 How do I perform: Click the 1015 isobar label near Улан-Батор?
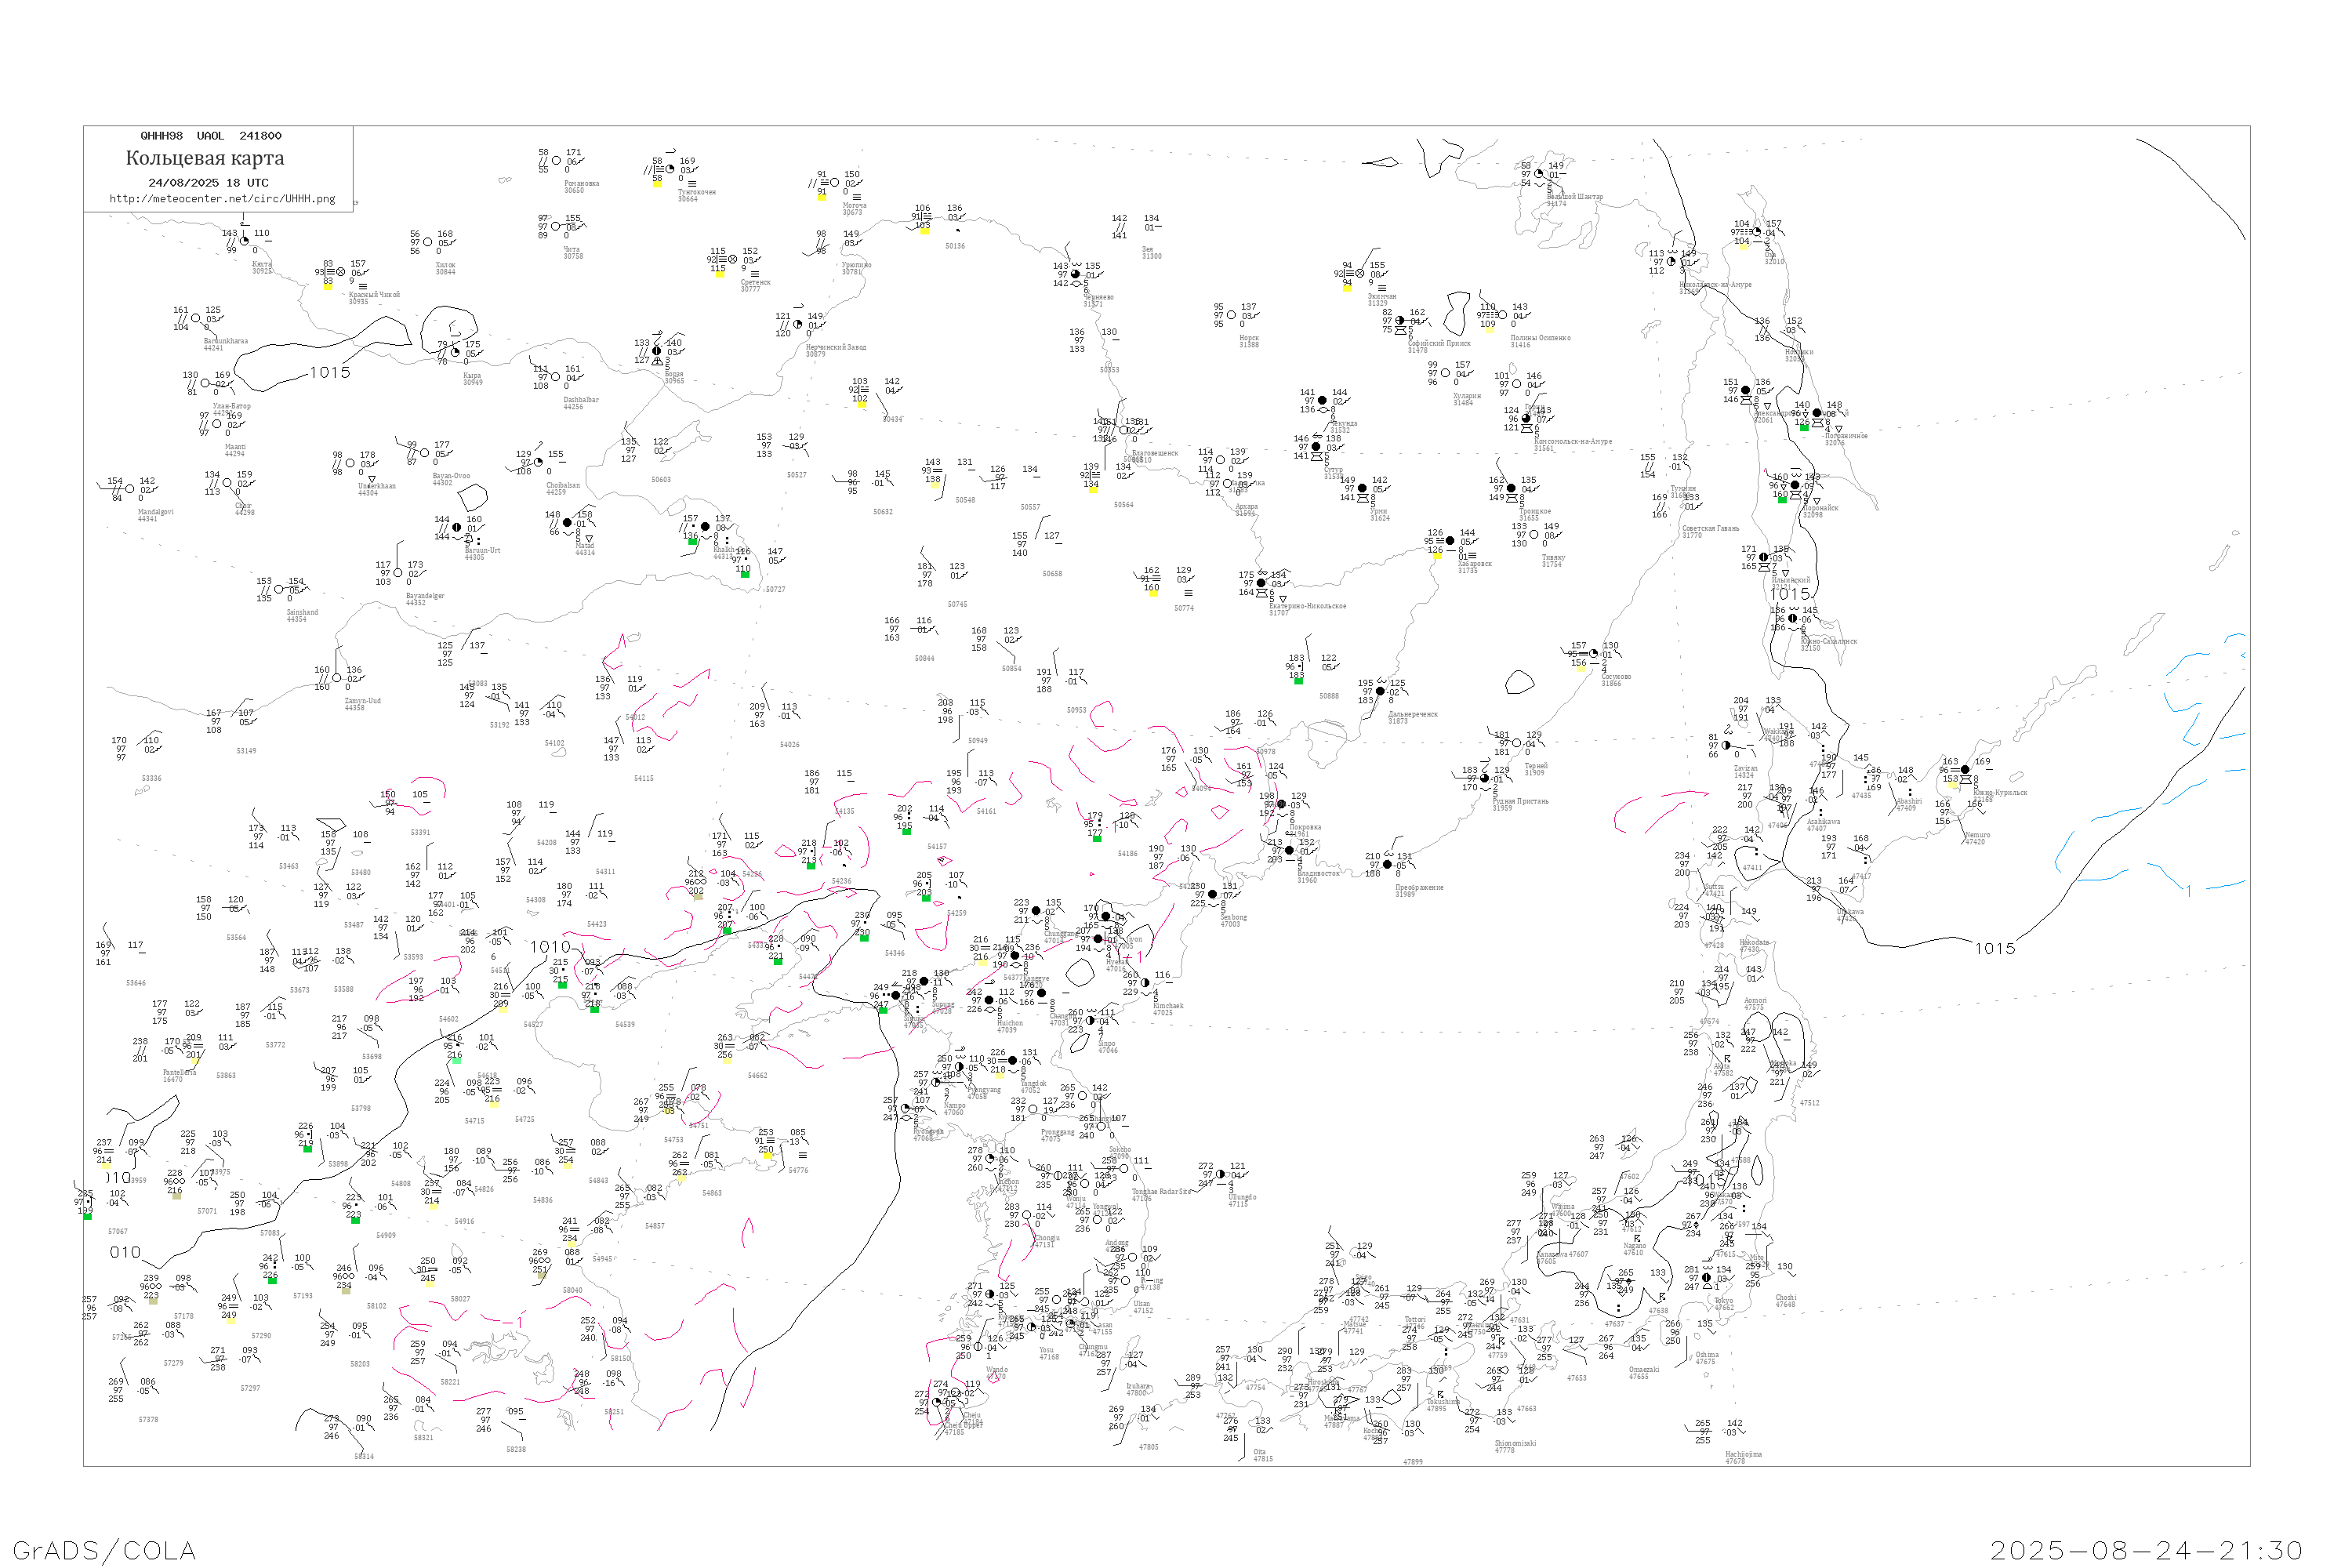pos(329,373)
